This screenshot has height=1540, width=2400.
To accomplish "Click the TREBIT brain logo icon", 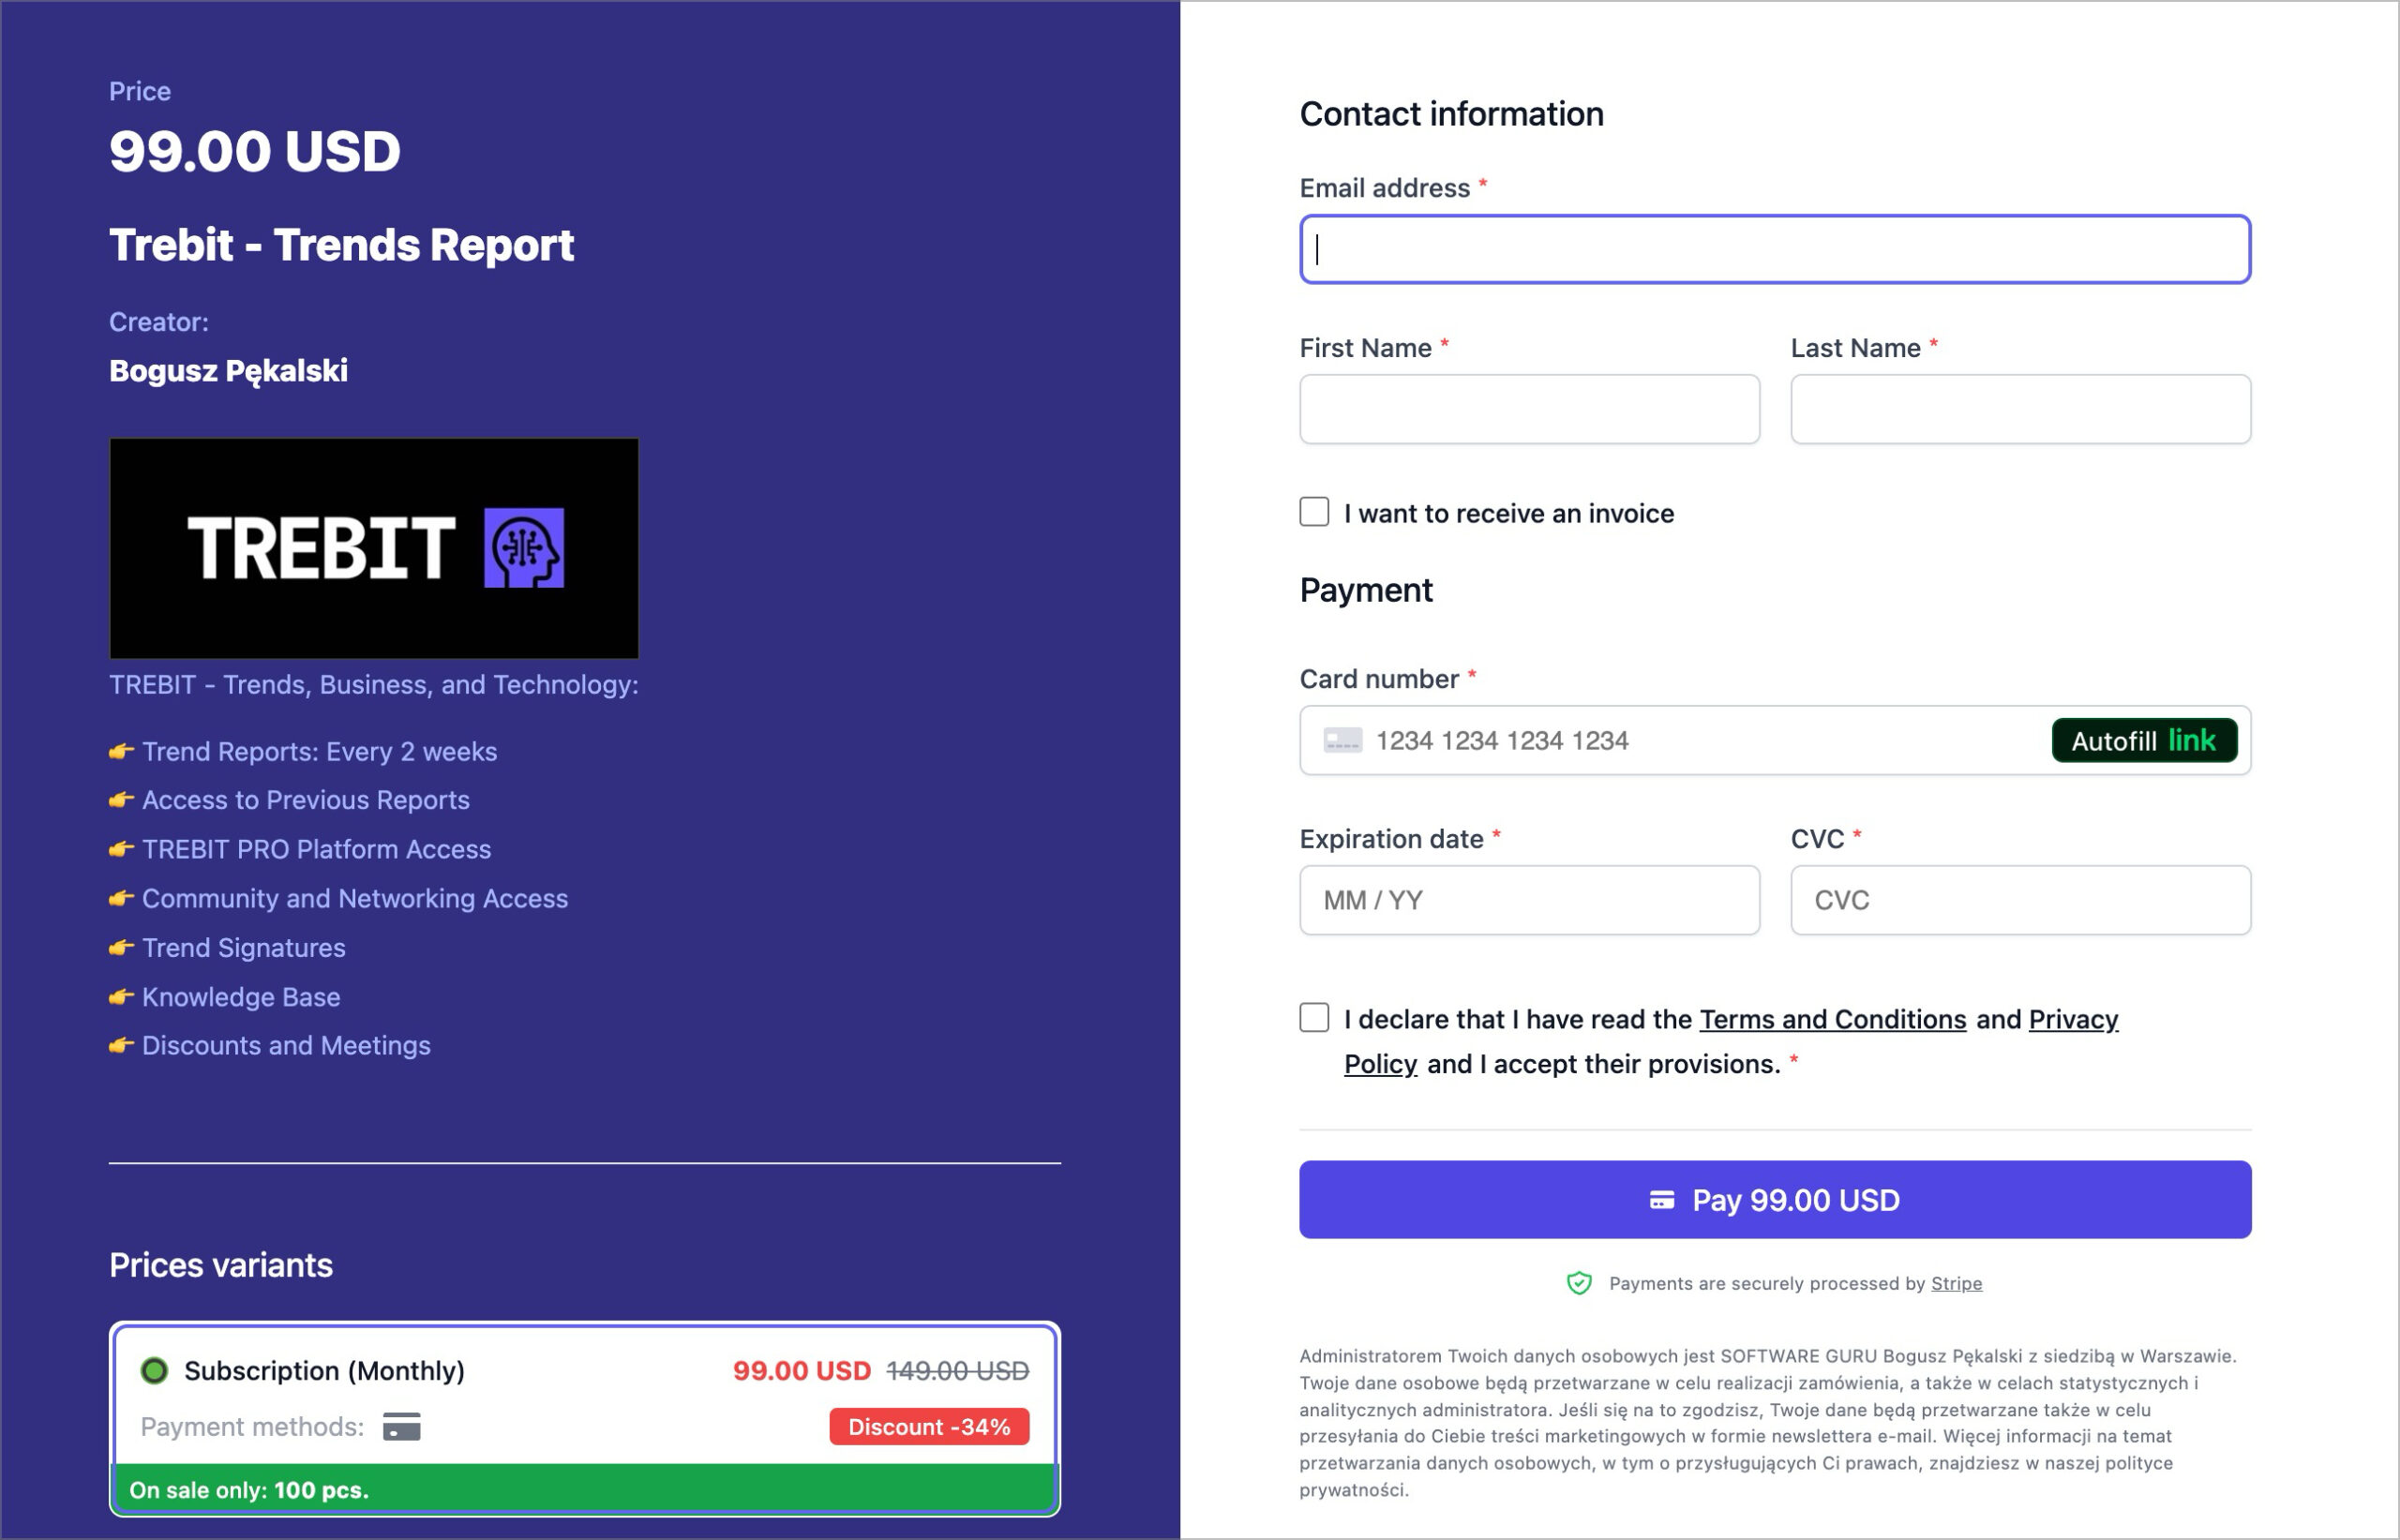I will pos(524,548).
